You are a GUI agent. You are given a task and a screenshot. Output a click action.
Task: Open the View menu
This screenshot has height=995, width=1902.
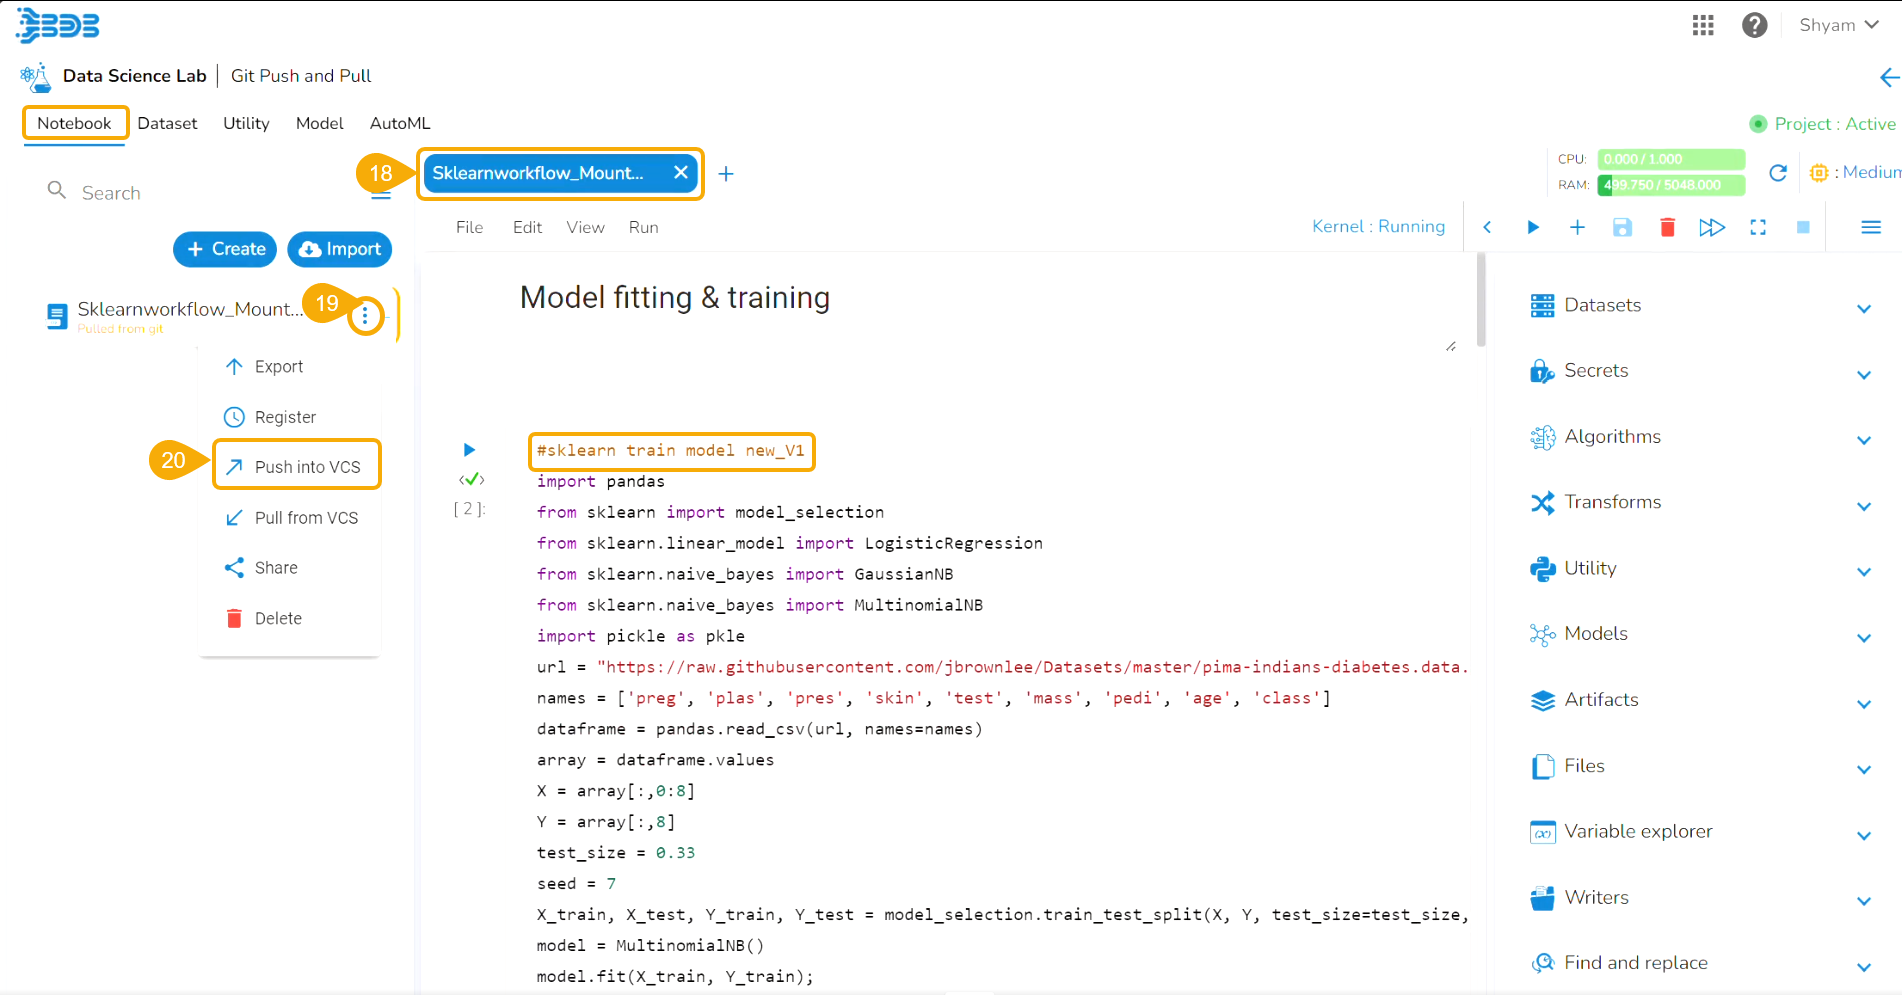[585, 227]
